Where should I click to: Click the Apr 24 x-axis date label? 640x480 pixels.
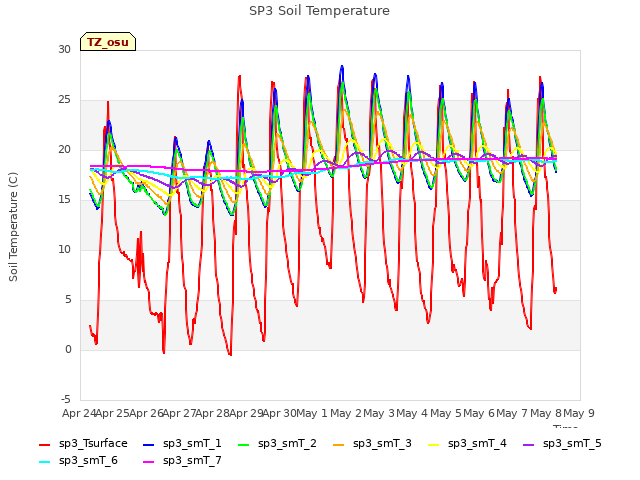click(79, 413)
